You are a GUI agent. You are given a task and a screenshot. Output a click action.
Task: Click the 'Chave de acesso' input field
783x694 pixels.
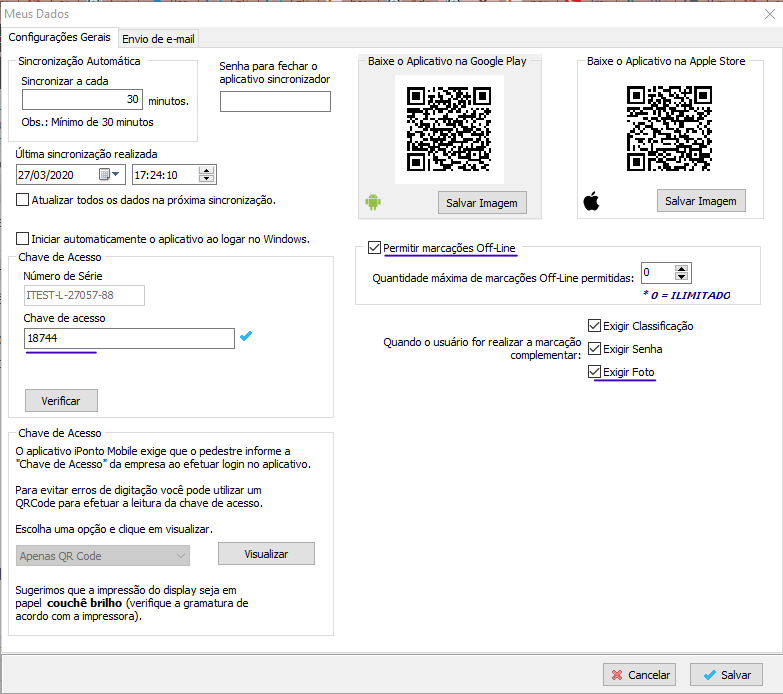pyautogui.click(x=129, y=339)
